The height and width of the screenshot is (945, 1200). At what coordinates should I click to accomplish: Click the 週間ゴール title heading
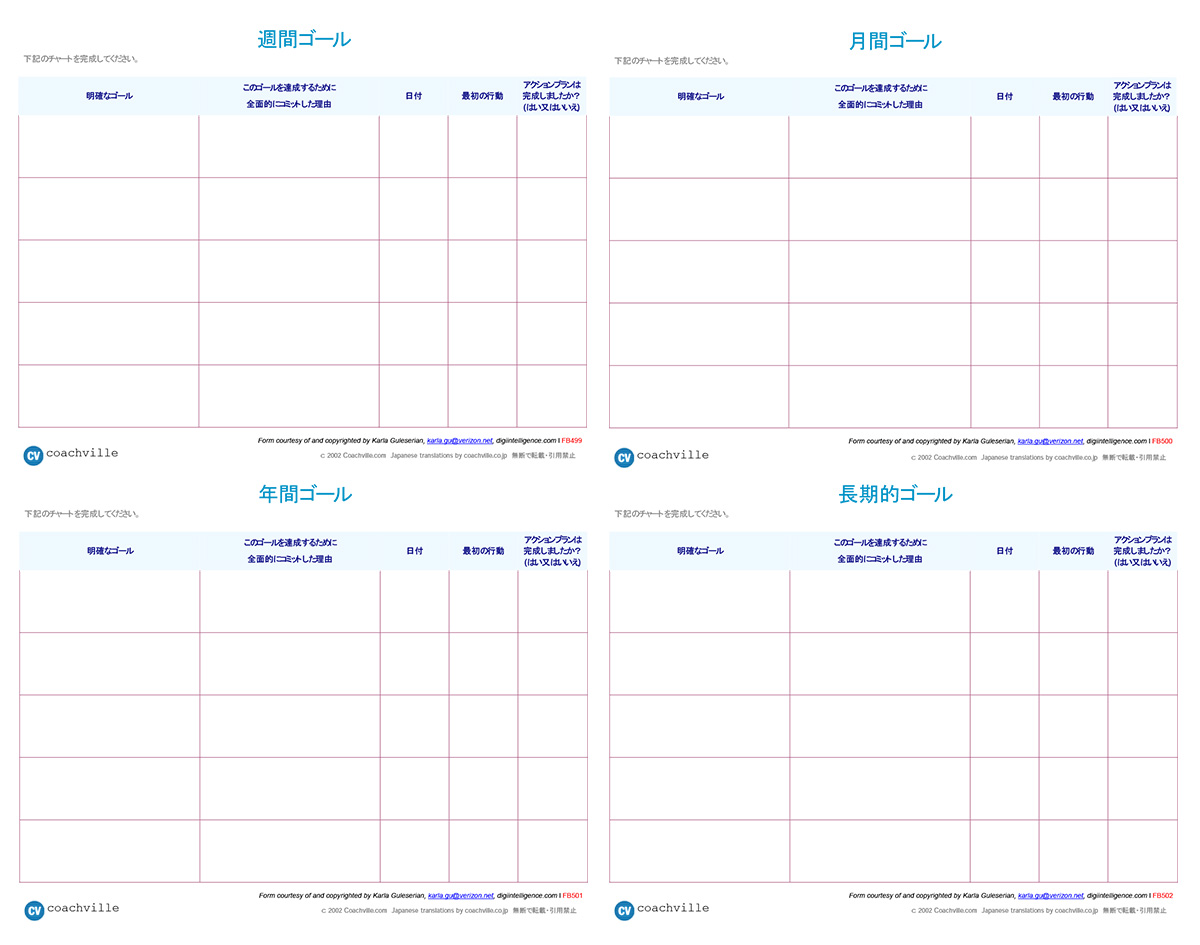(304, 40)
